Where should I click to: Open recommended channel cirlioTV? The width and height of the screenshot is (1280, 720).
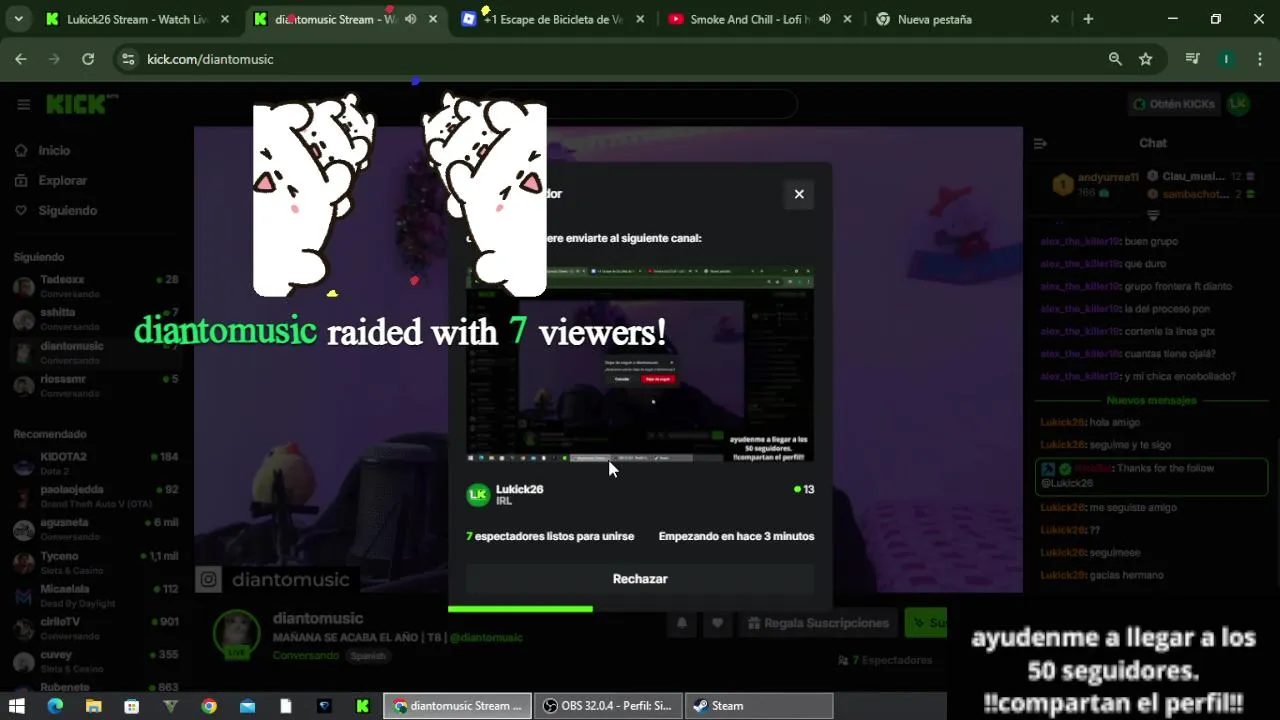click(x=96, y=628)
